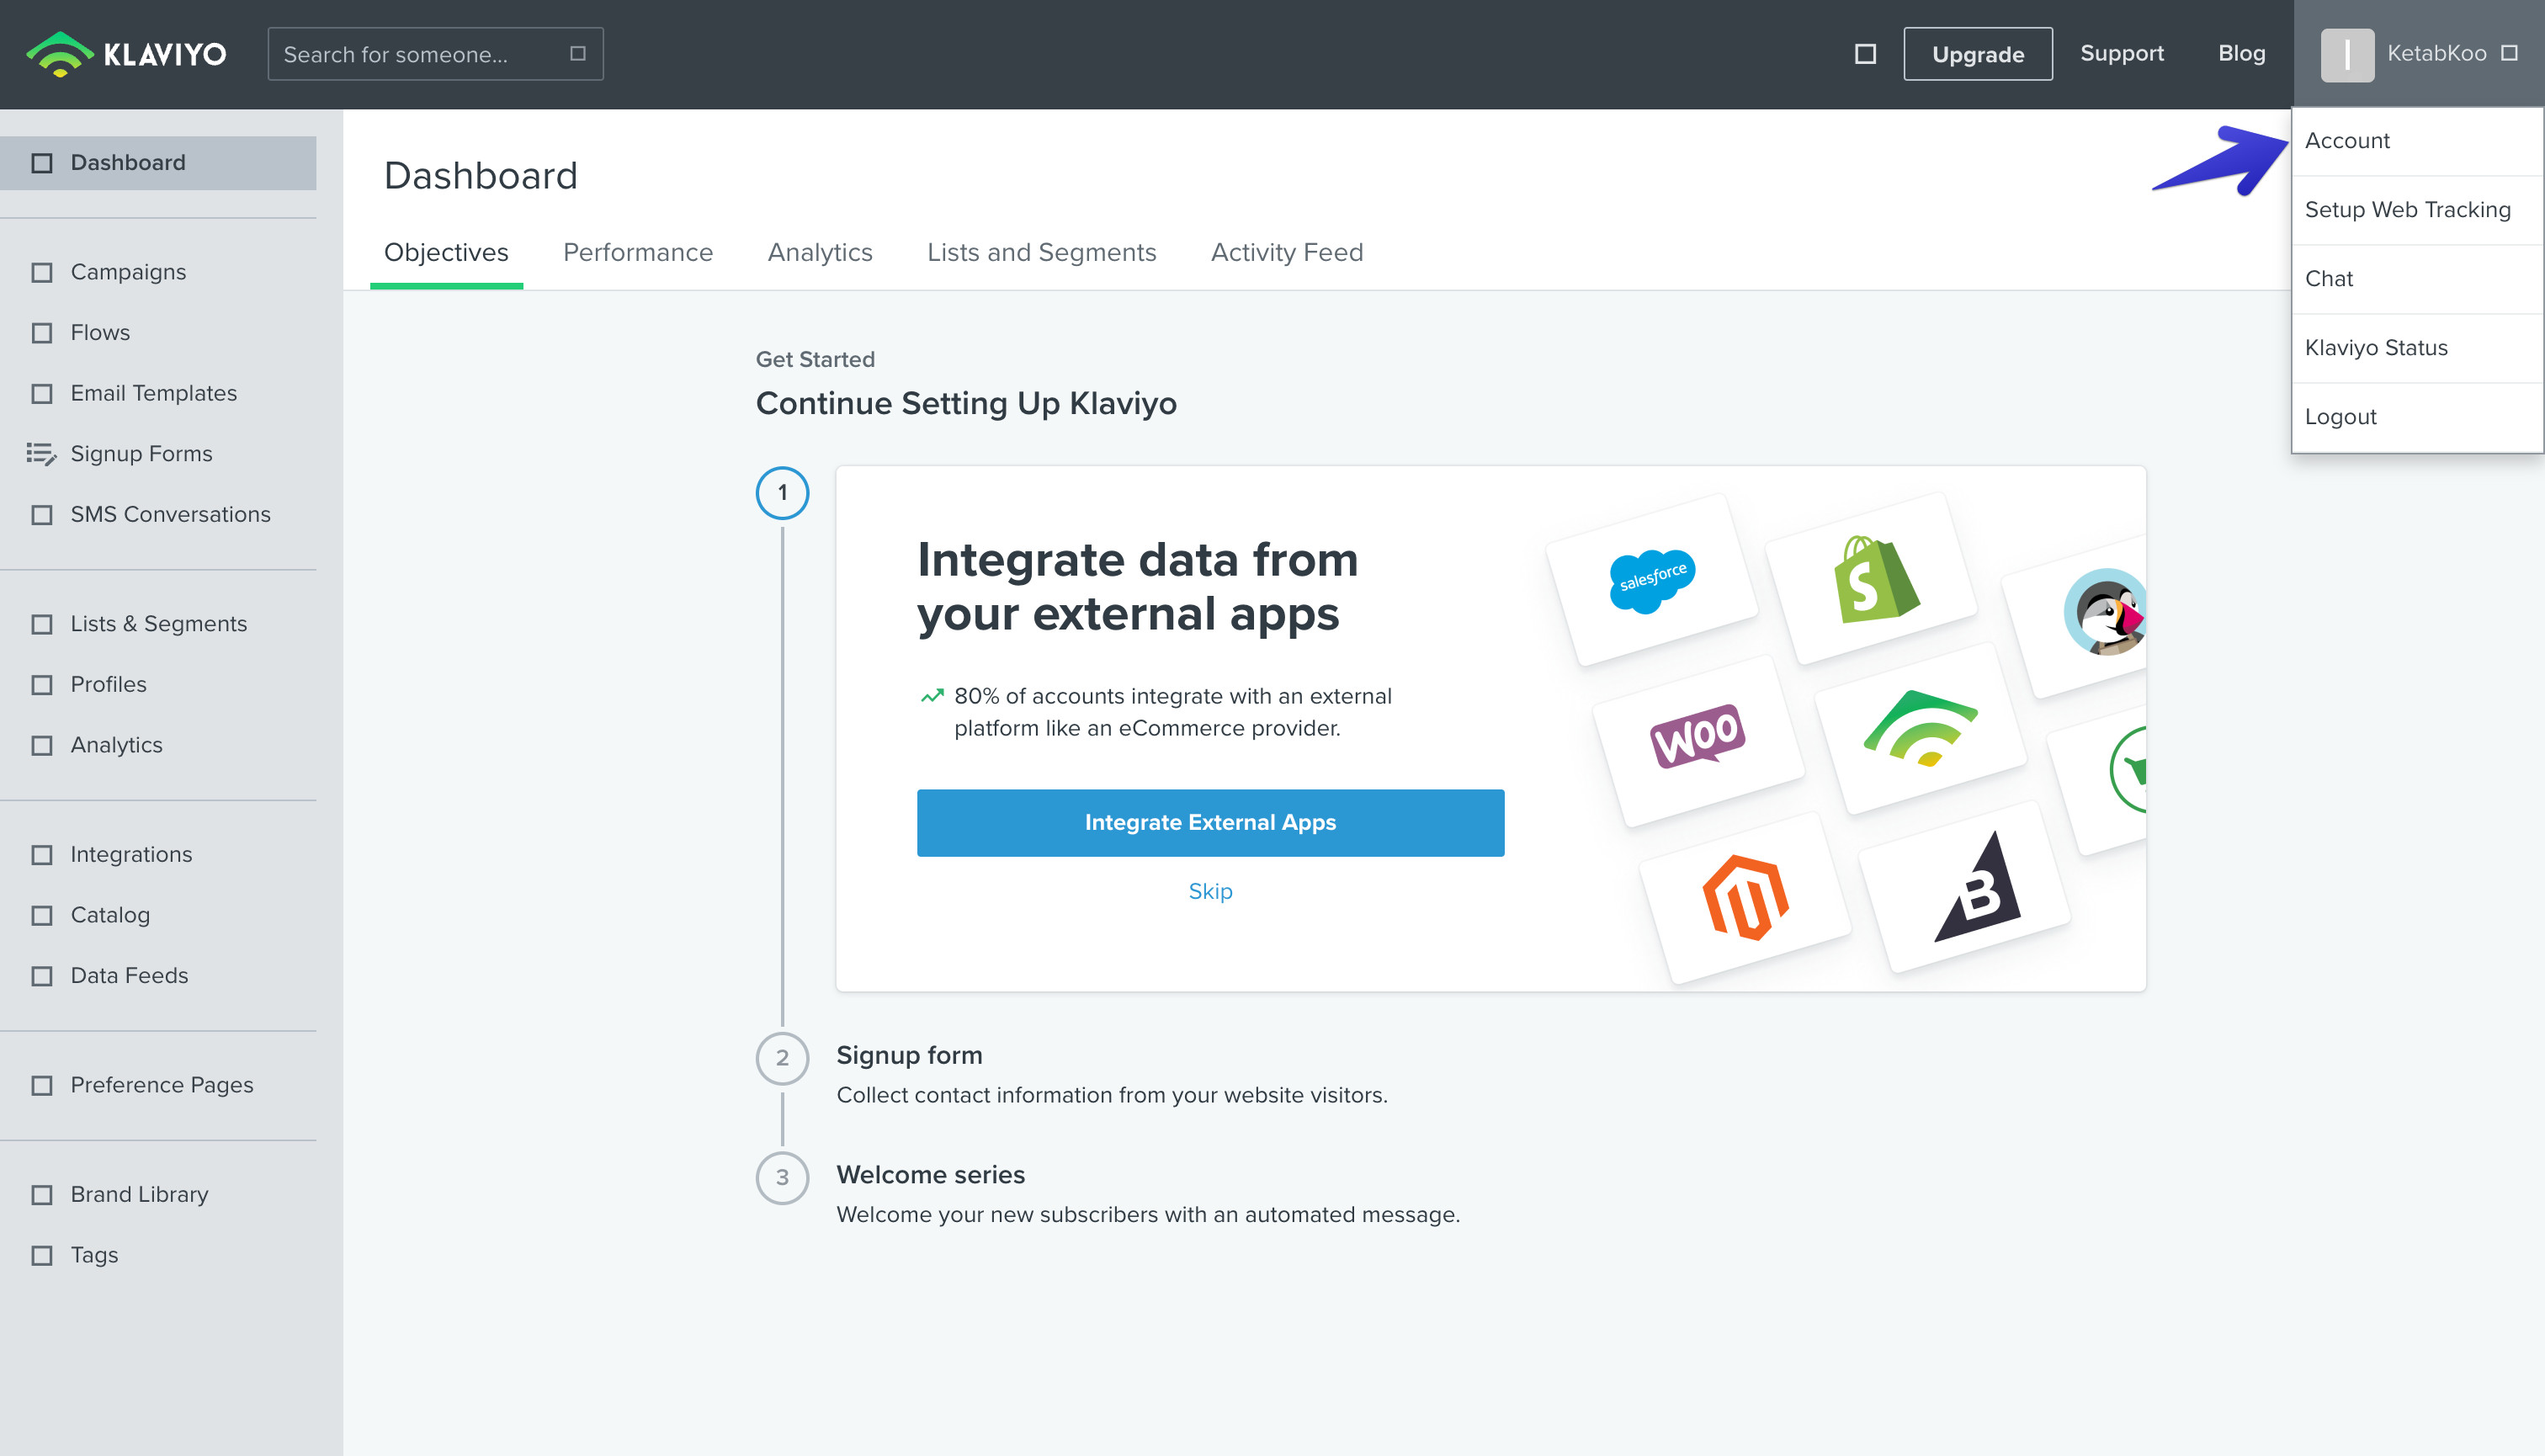Image resolution: width=2545 pixels, height=1456 pixels.
Task: Open the Signup Forms sidebar label
Action: tap(141, 454)
